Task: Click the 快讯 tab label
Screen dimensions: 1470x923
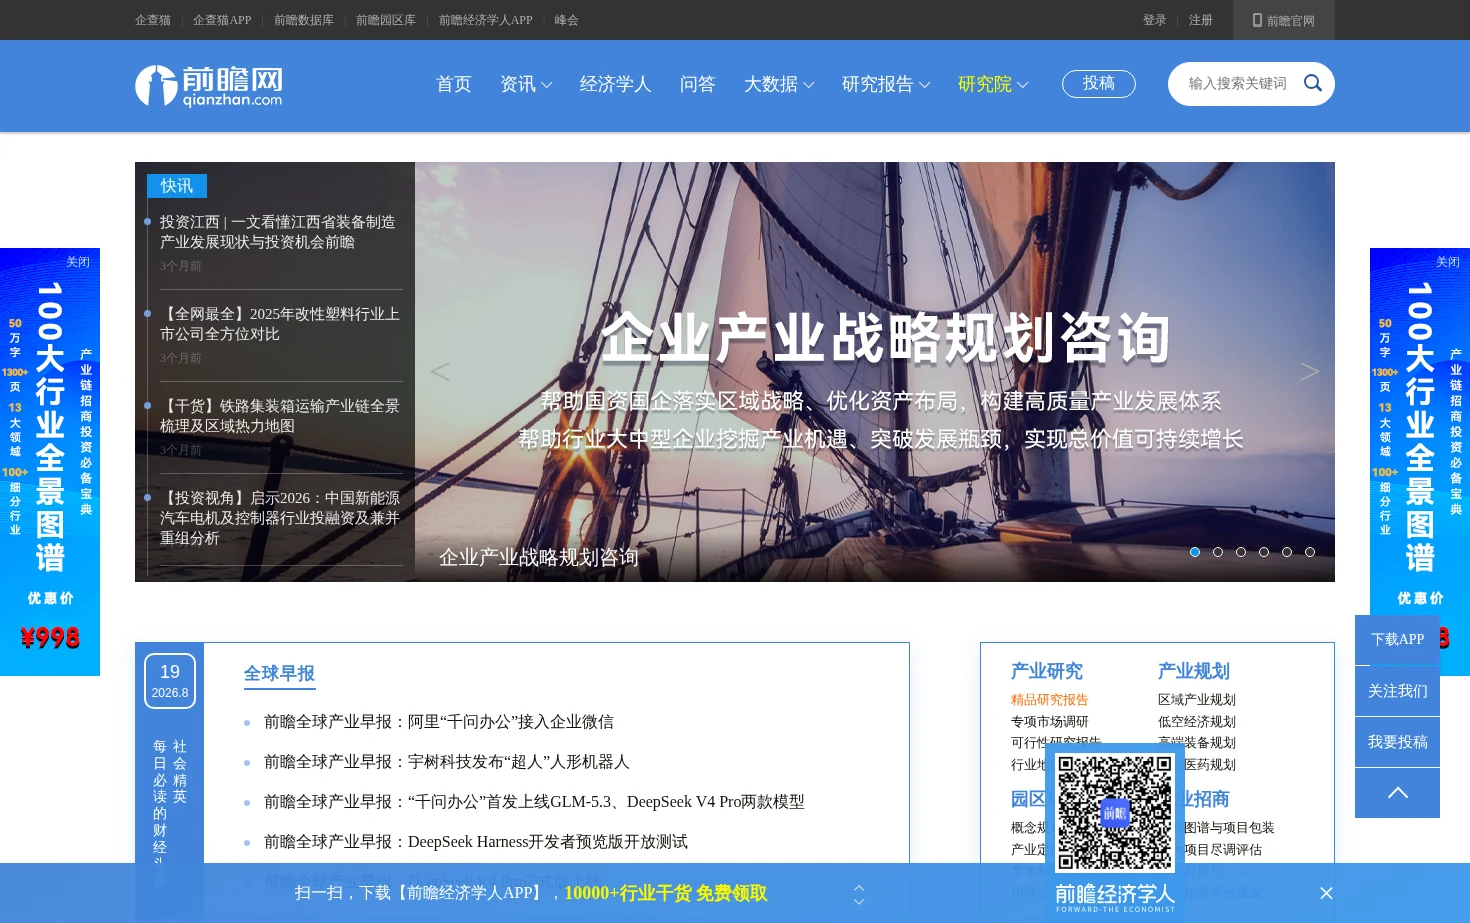Action: point(177,186)
